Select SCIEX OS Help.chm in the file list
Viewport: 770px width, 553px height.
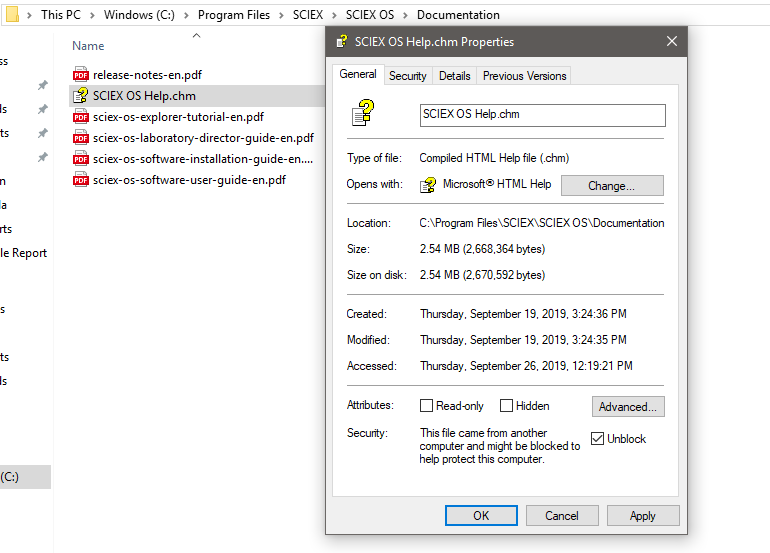pos(144,96)
